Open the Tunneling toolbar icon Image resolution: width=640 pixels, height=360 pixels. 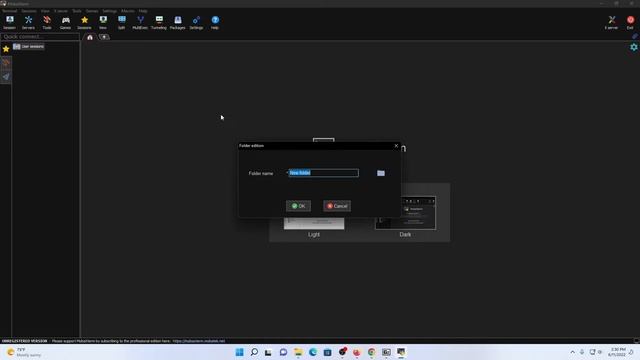[159, 22]
